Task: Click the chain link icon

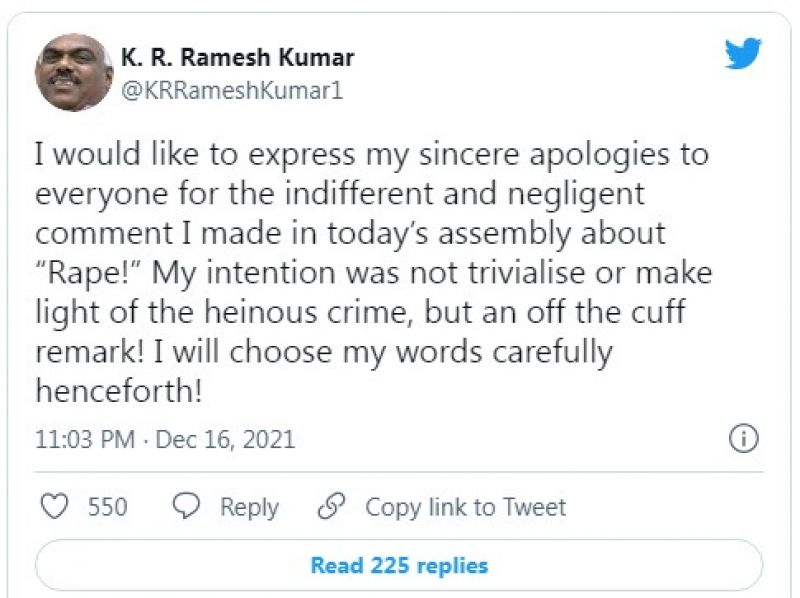Action: 331,507
